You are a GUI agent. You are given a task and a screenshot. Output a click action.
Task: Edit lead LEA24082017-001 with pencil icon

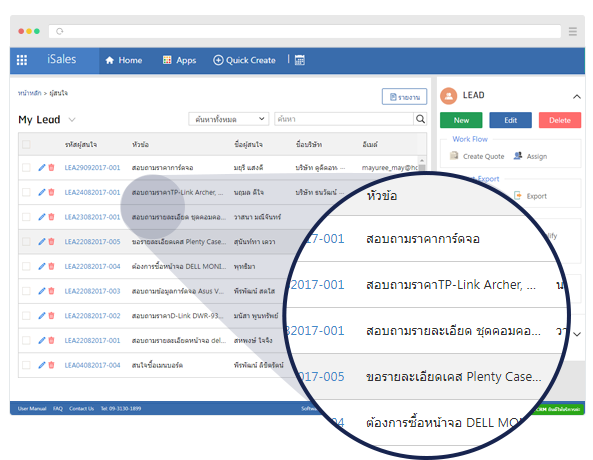(x=42, y=192)
